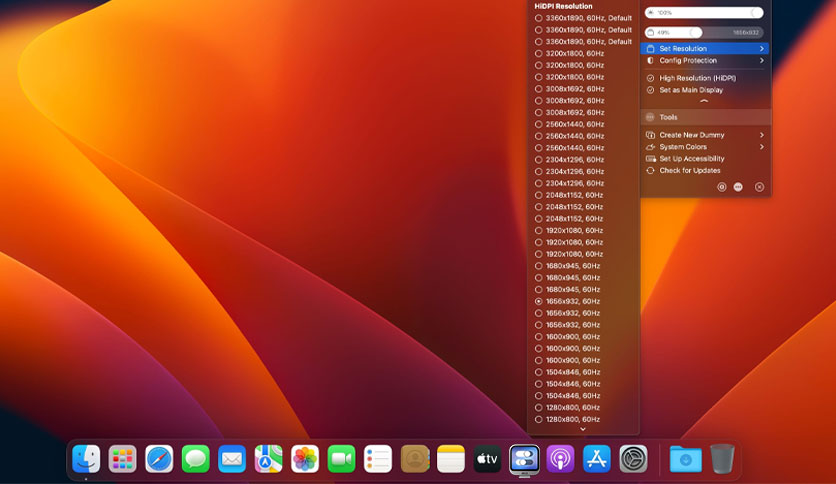Adjust the 100% brightness slider

(704, 12)
